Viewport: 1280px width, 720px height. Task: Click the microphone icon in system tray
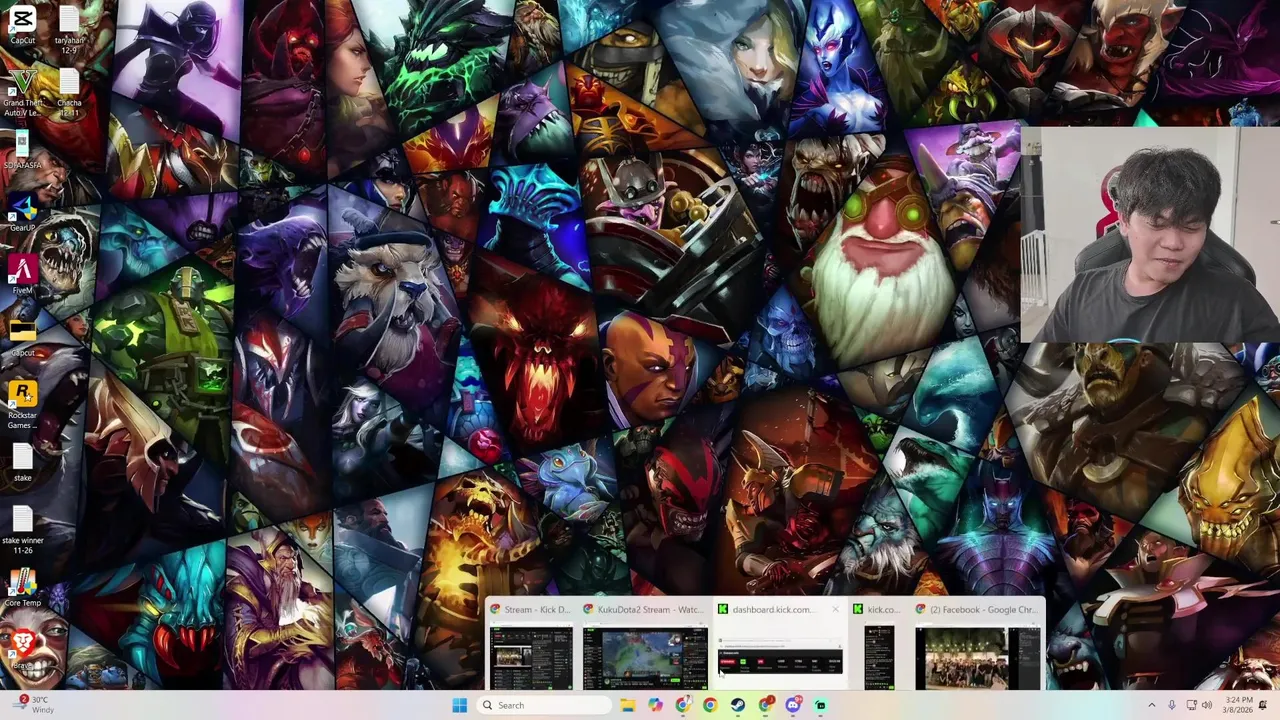point(1171,705)
